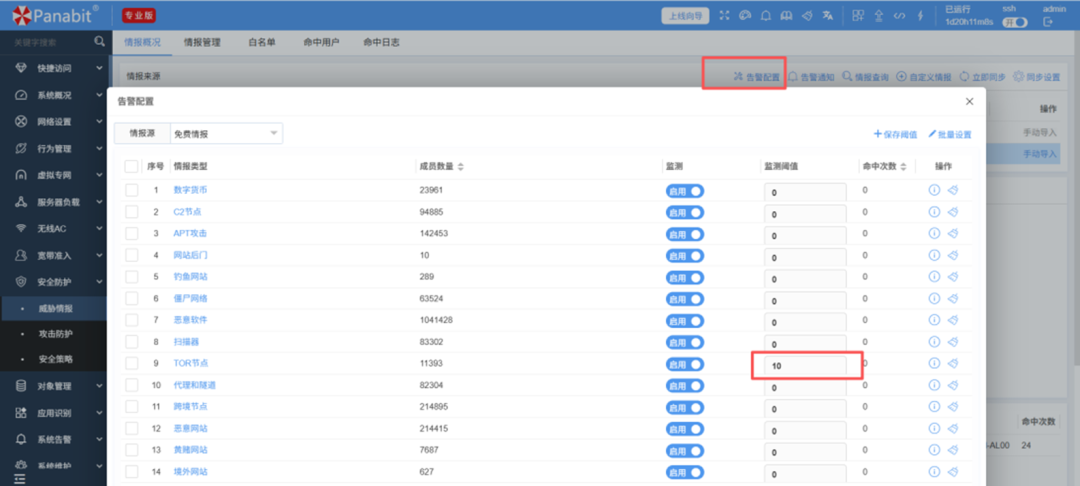Switch language with the translate icon
The image size is (1080, 486).
(x=828, y=16)
